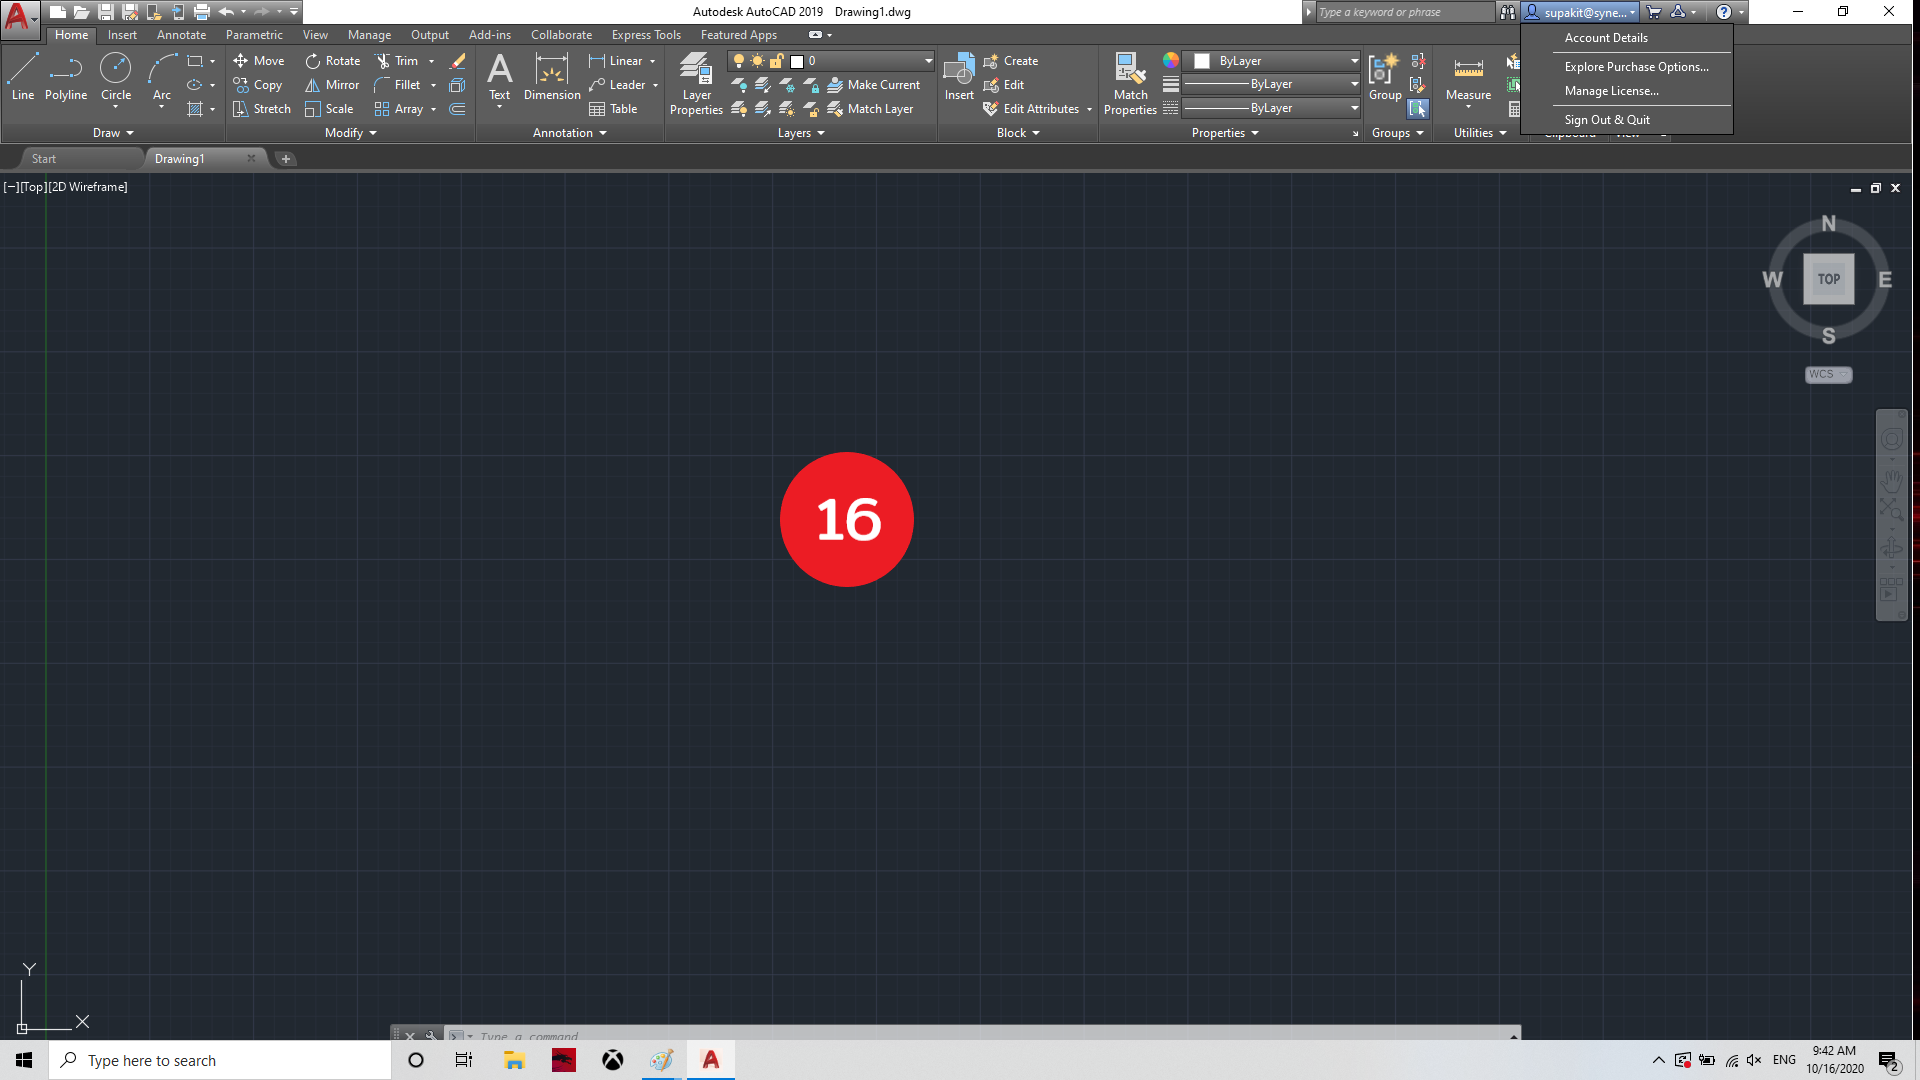Switch to the Annotate ribbon tab
The image size is (1920, 1080).
tap(181, 34)
